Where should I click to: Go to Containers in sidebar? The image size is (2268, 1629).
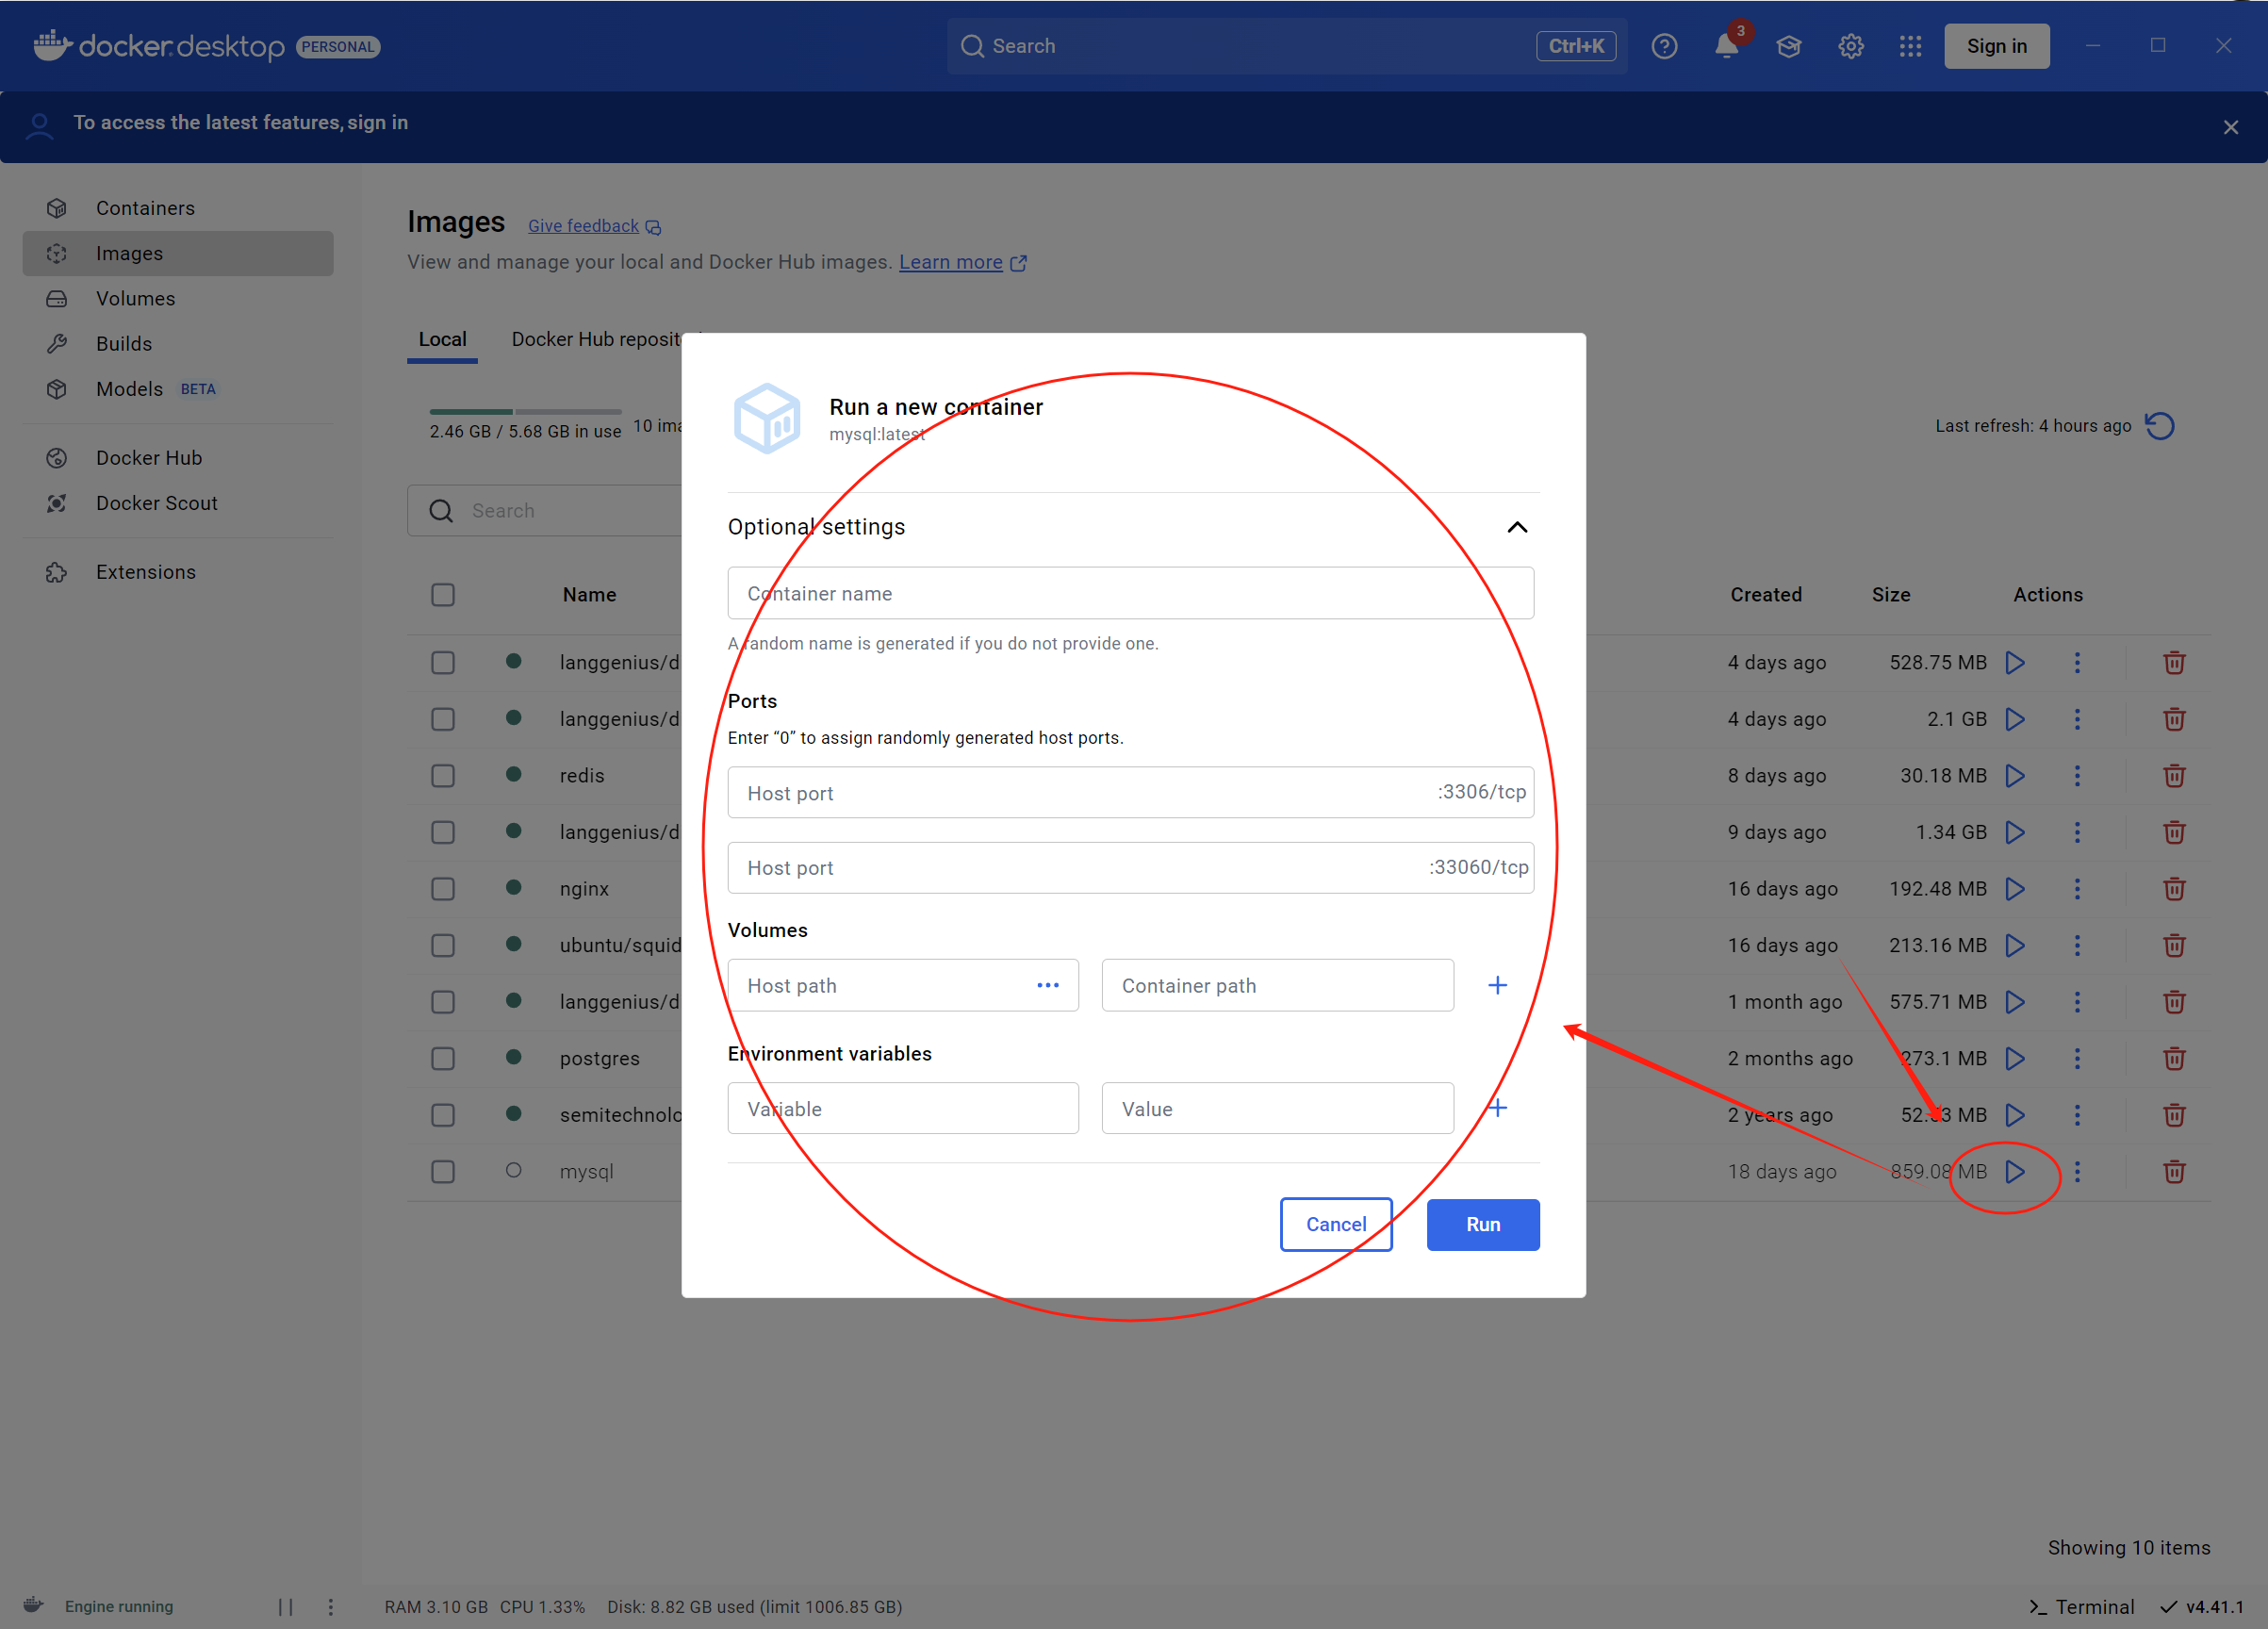coord(145,208)
